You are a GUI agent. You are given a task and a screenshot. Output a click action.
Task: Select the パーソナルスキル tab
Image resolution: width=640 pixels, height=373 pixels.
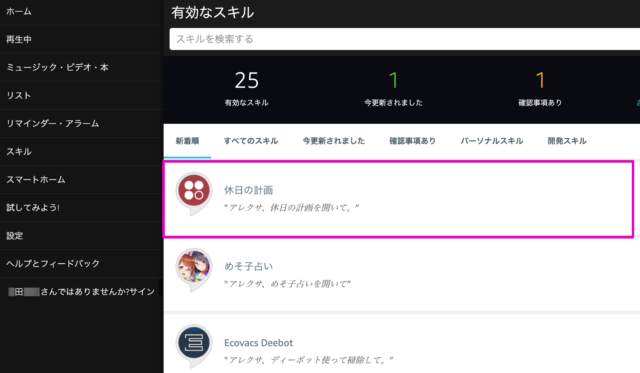coord(491,141)
